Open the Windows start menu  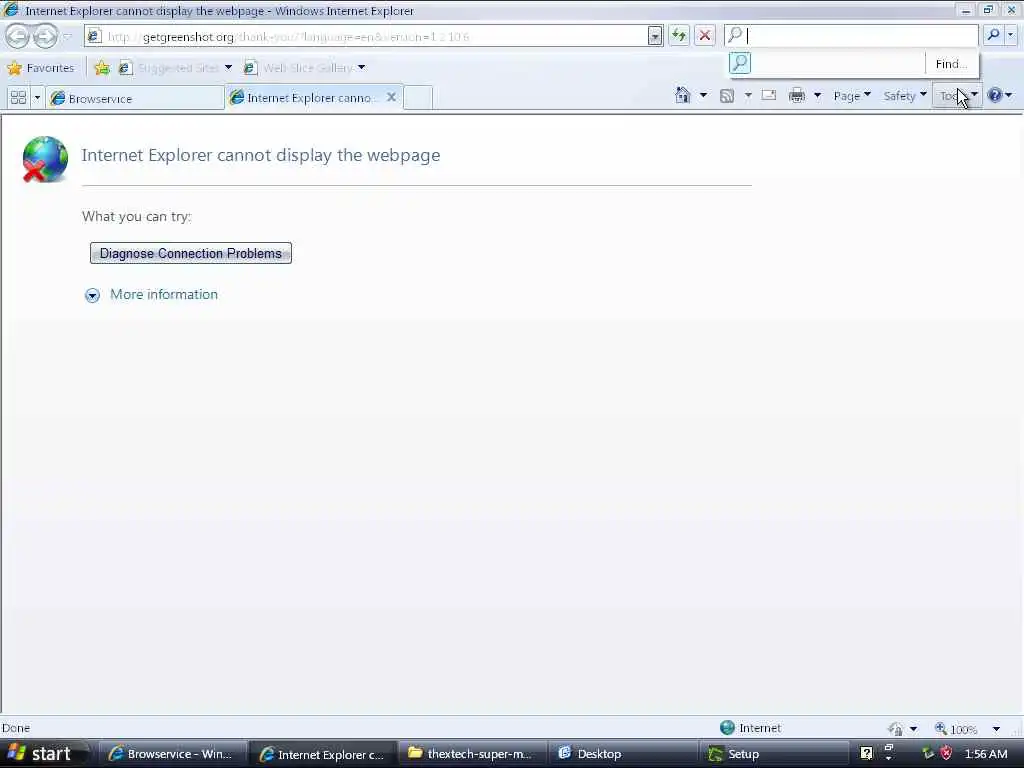pos(43,754)
